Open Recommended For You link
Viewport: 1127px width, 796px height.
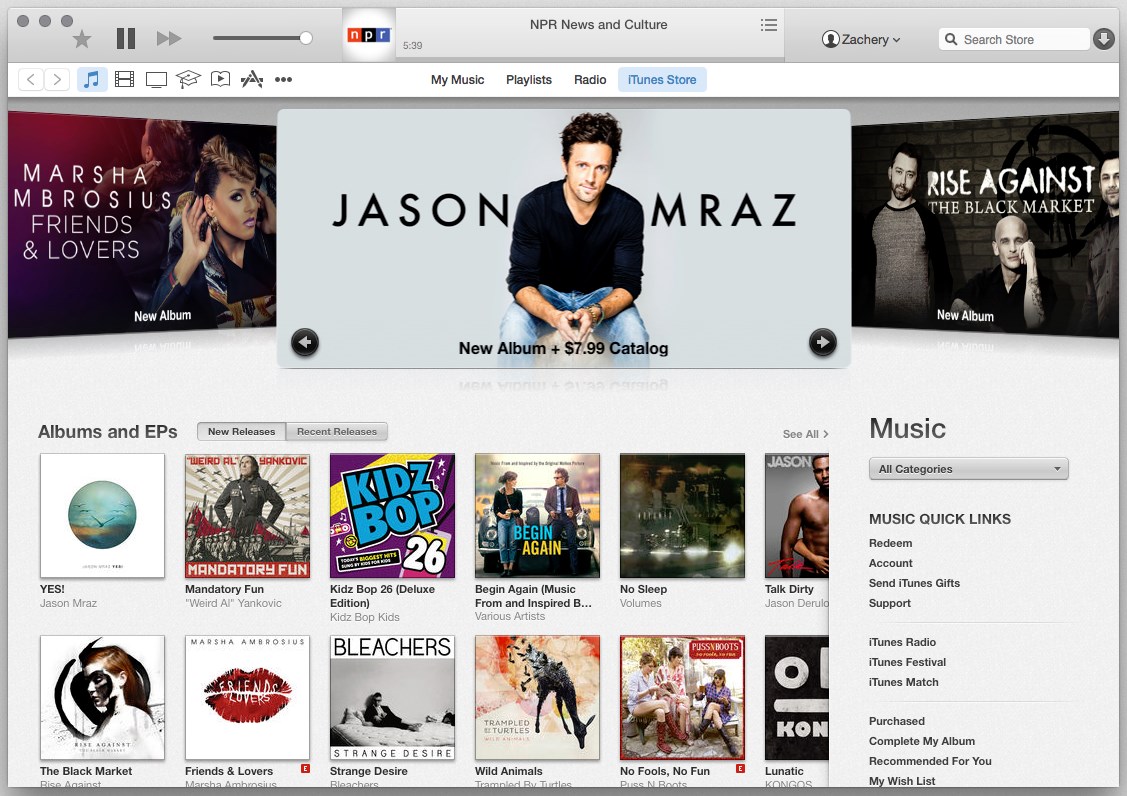929,761
